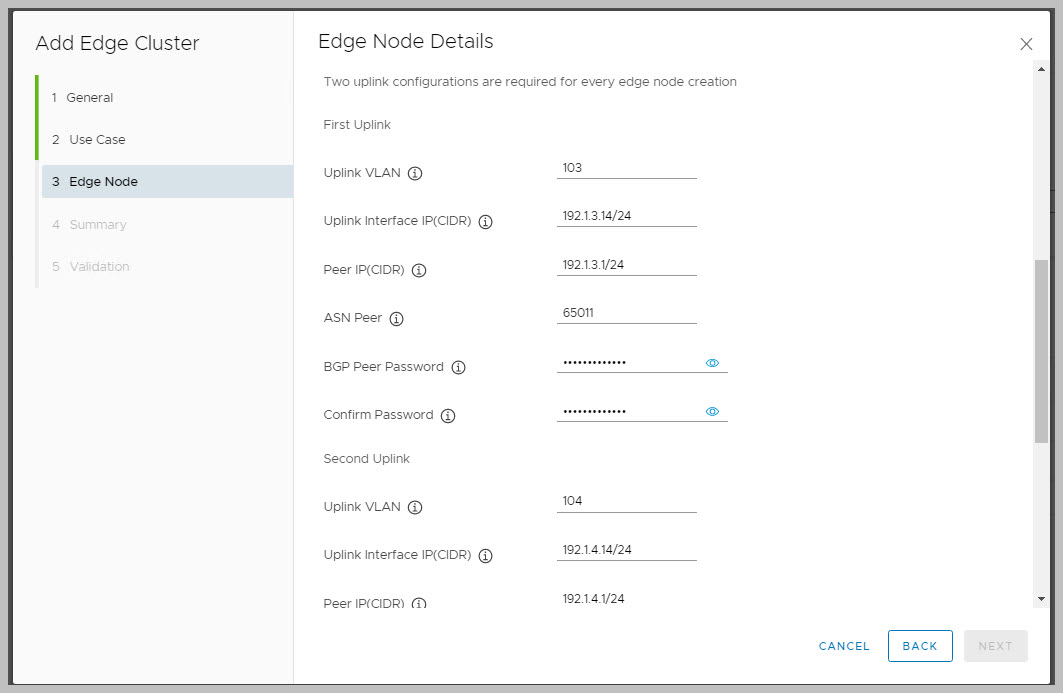
Task: Reveal BGP Peer Password with eye icon
Action: click(712, 363)
